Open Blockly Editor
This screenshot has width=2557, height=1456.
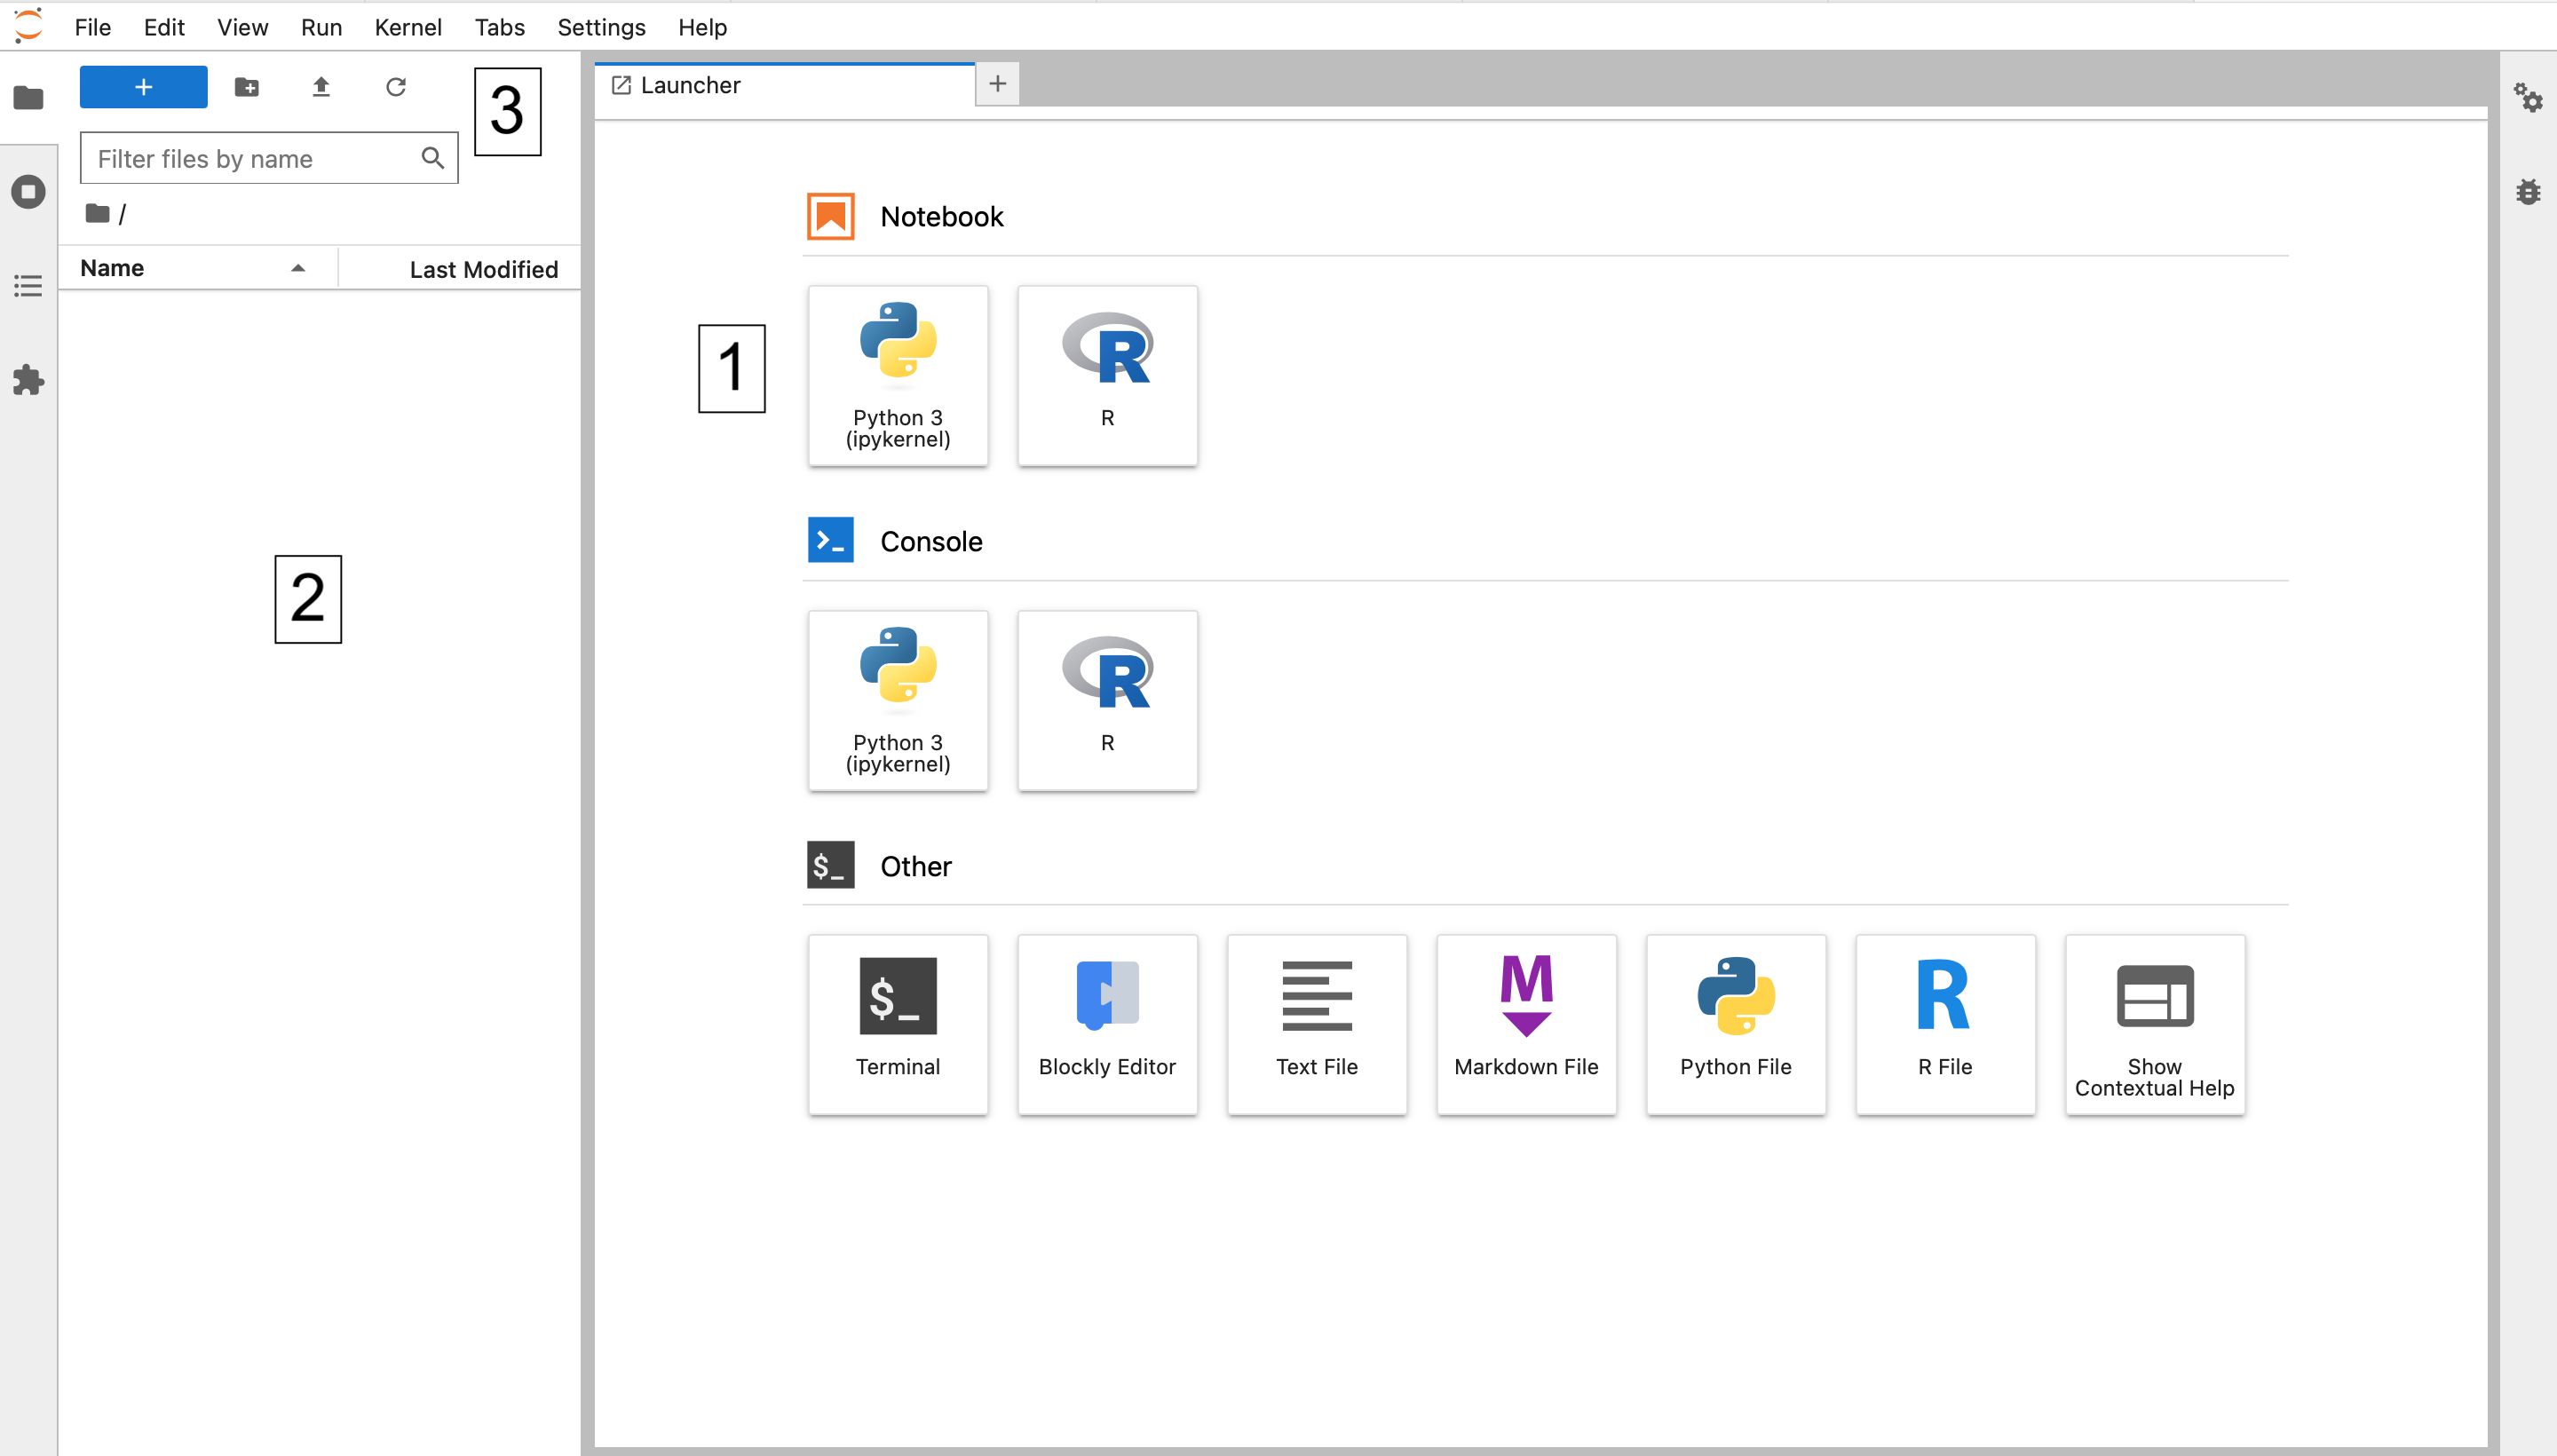(x=1104, y=1022)
